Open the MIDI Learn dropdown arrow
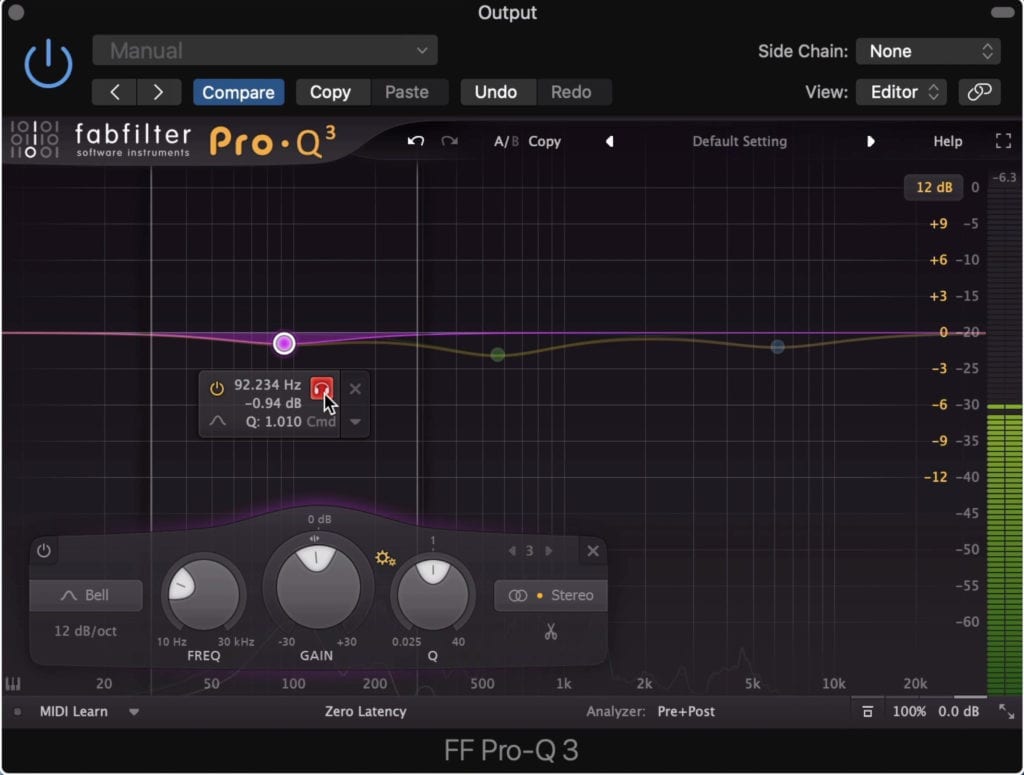1024x775 pixels. [134, 712]
